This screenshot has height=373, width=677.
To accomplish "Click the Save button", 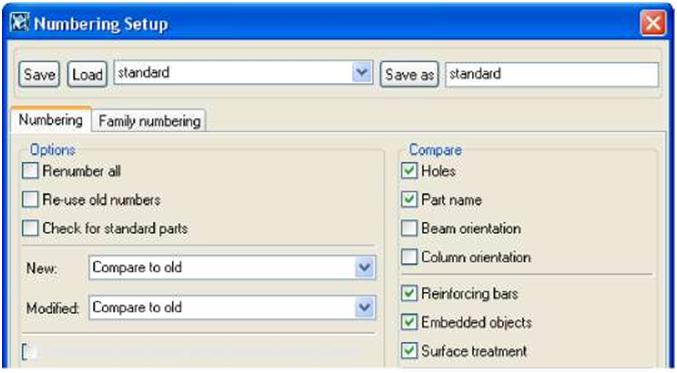I will click(39, 74).
